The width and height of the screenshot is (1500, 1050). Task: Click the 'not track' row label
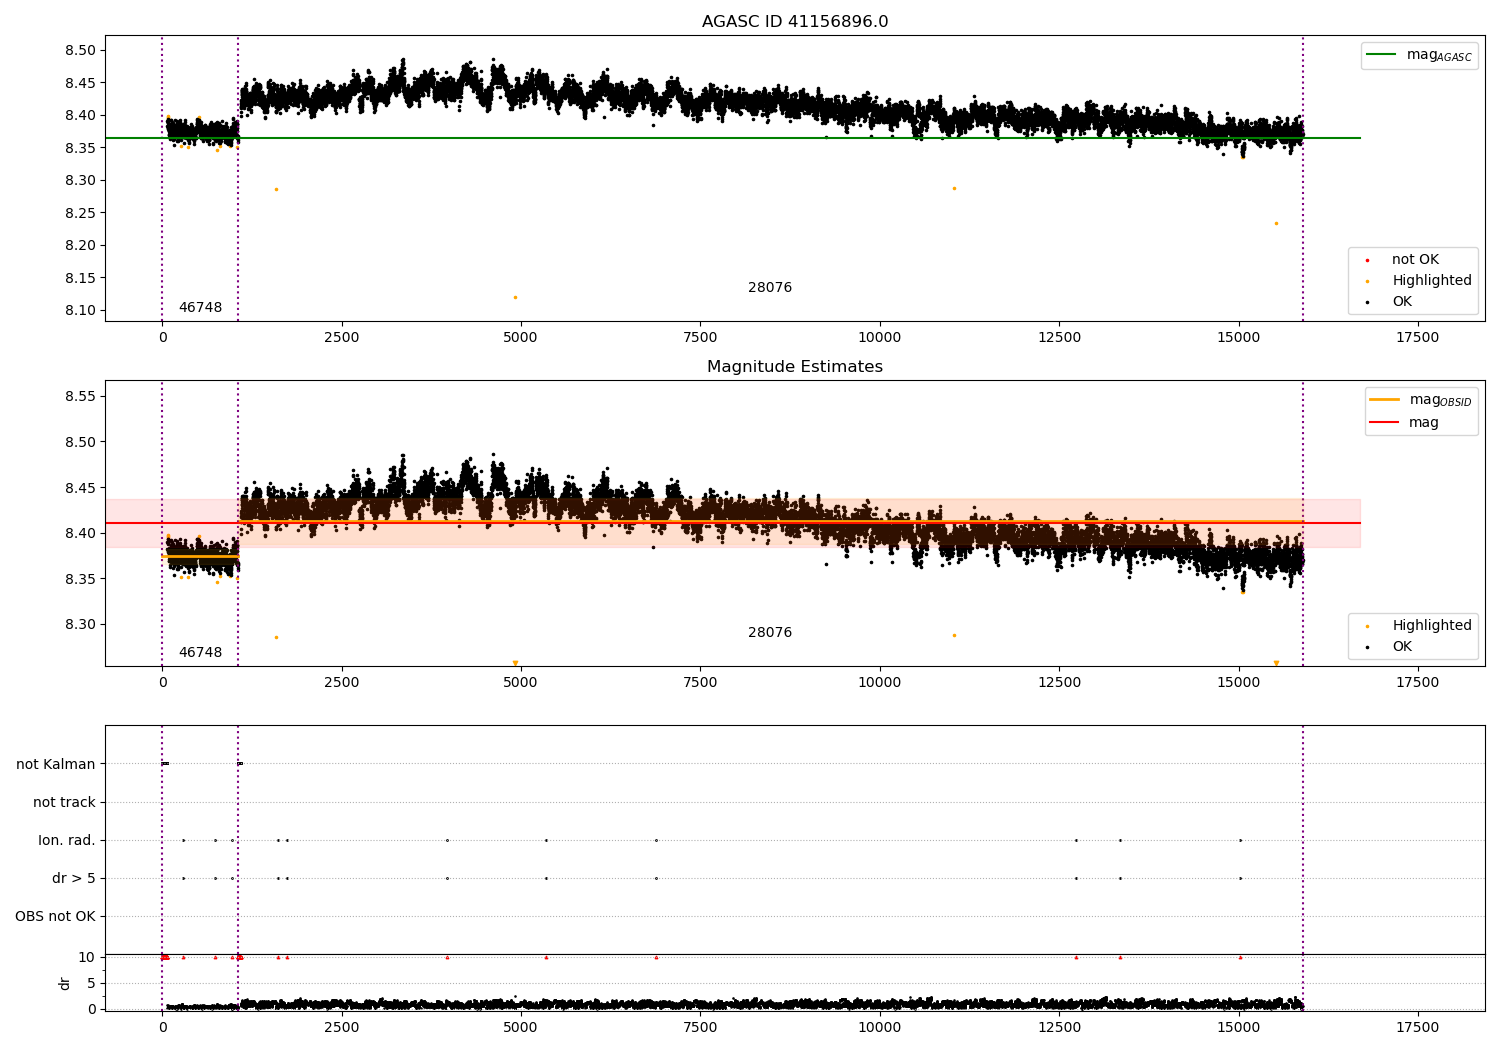point(64,802)
